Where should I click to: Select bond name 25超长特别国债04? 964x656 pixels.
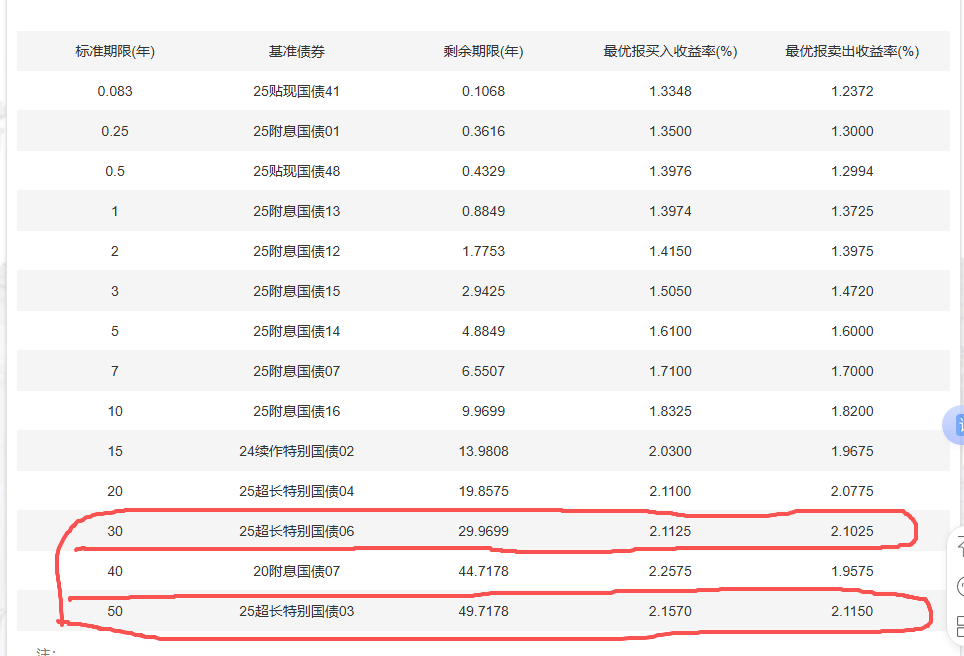click(x=296, y=491)
